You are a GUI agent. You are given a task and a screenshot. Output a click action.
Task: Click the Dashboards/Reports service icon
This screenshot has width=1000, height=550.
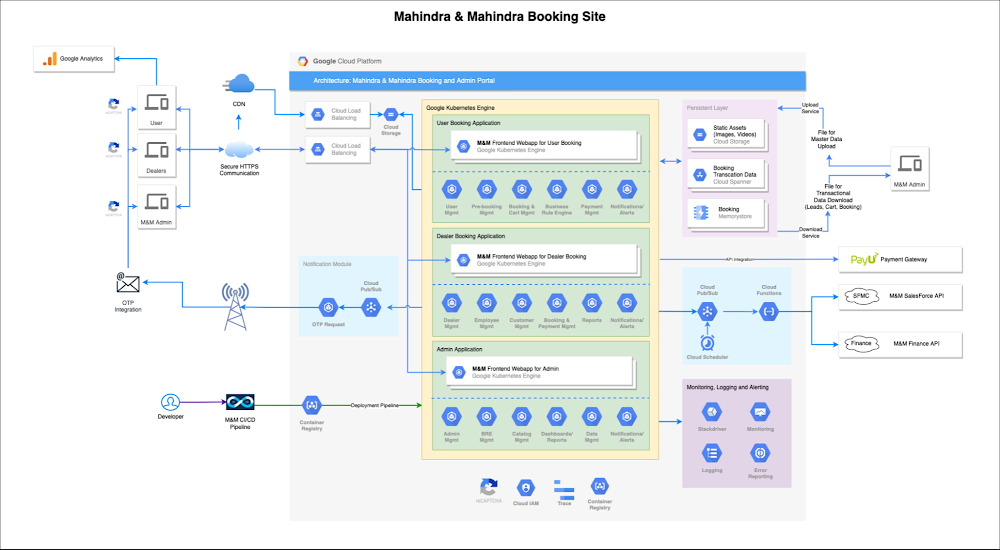(x=557, y=417)
